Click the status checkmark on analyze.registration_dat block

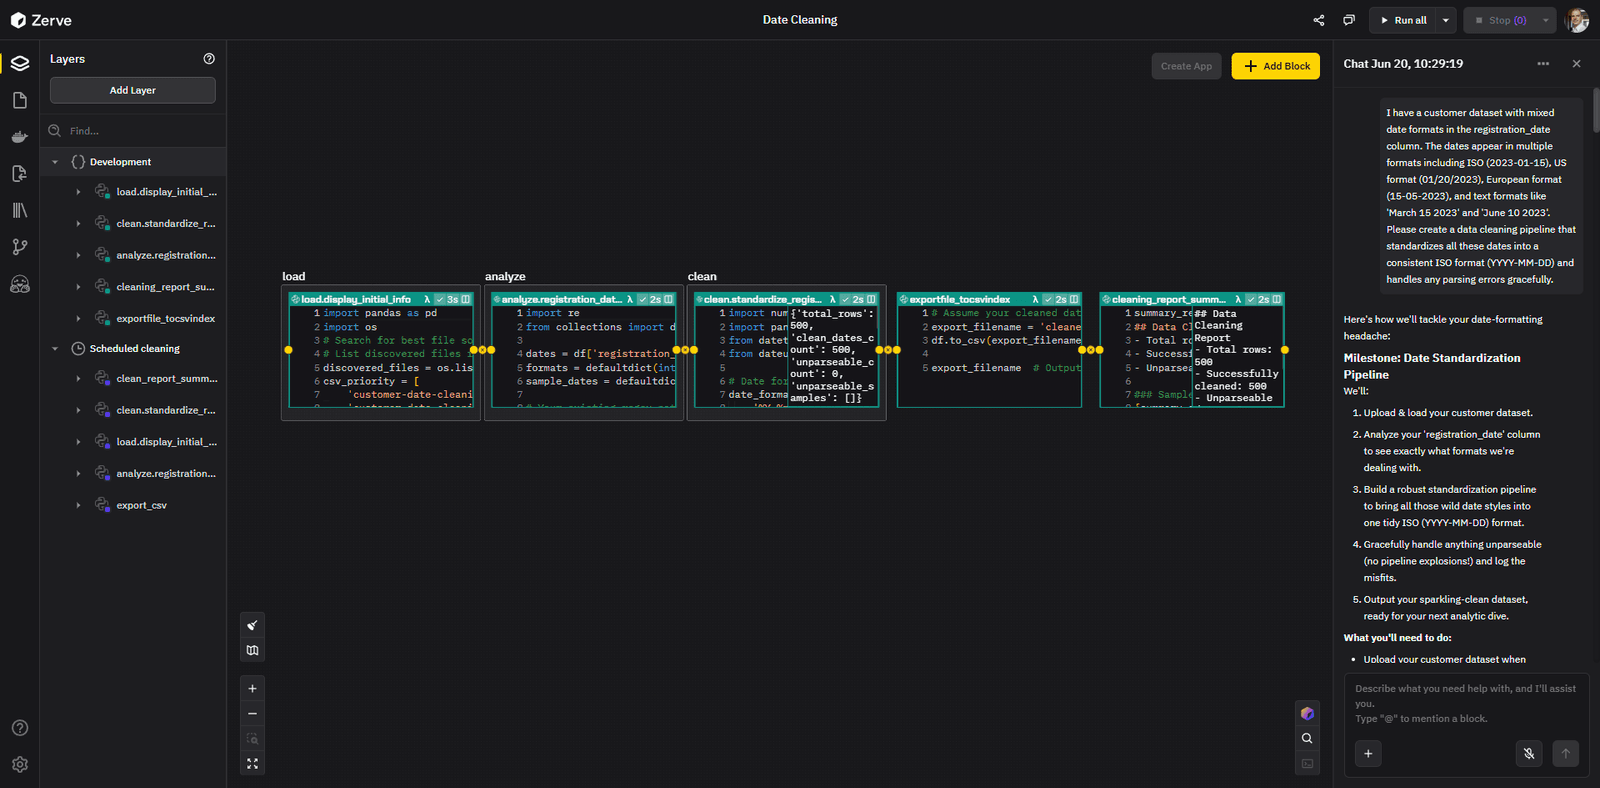tap(642, 299)
